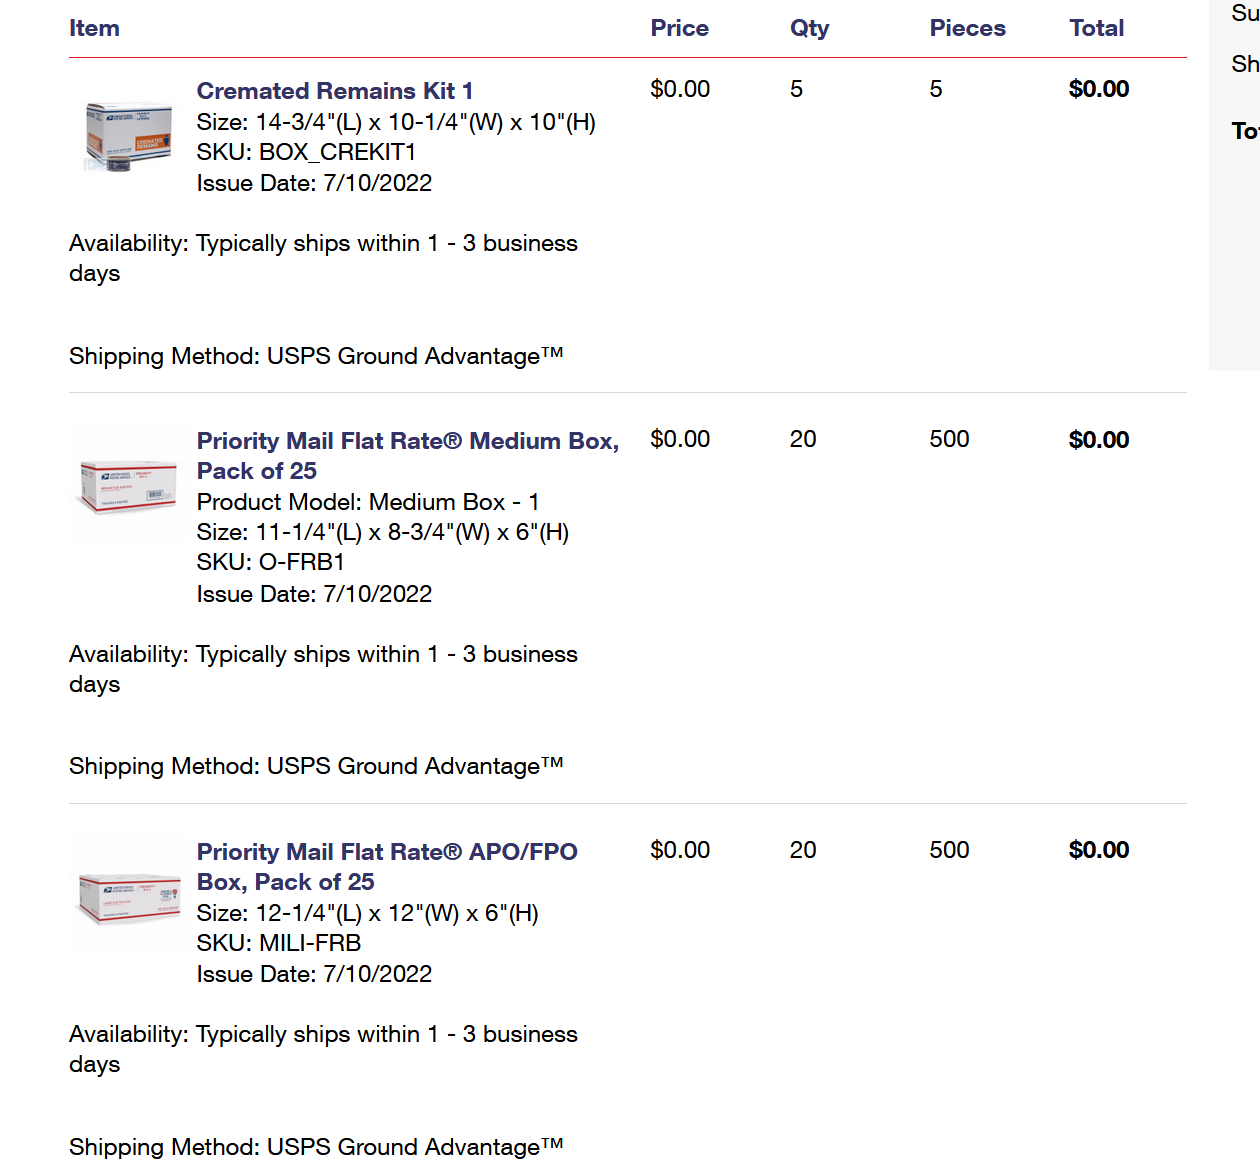
Task: Click the Medium Box pieces value 500
Action: pyautogui.click(x=949, y=439)
